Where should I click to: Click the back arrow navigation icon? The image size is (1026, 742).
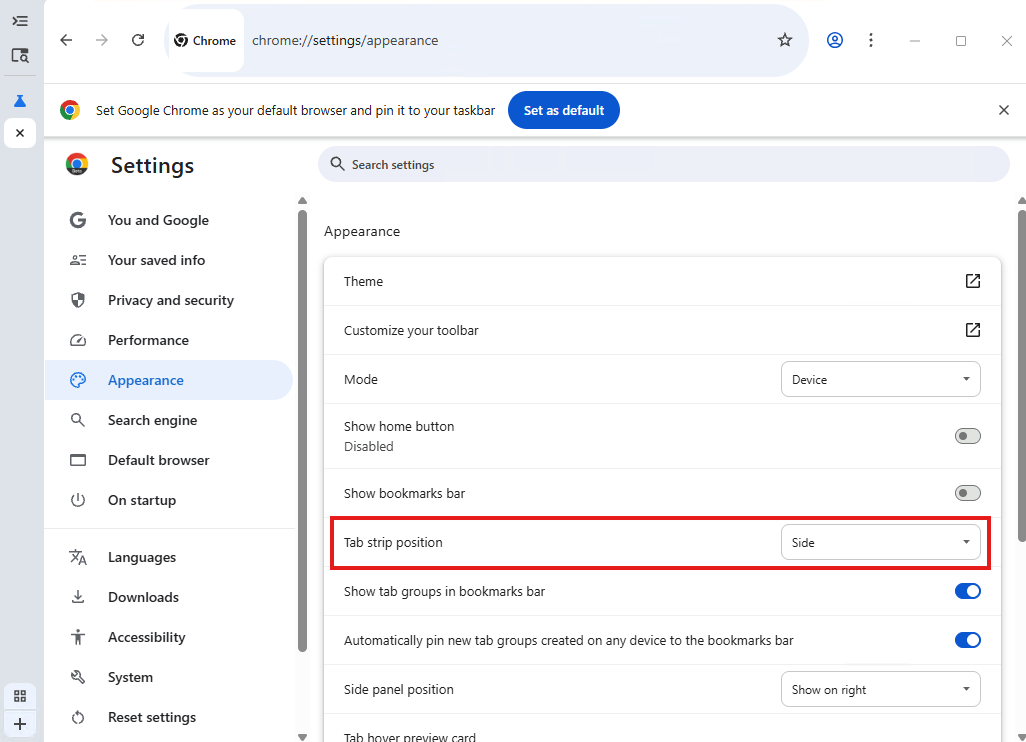click(x=66, y=40)
